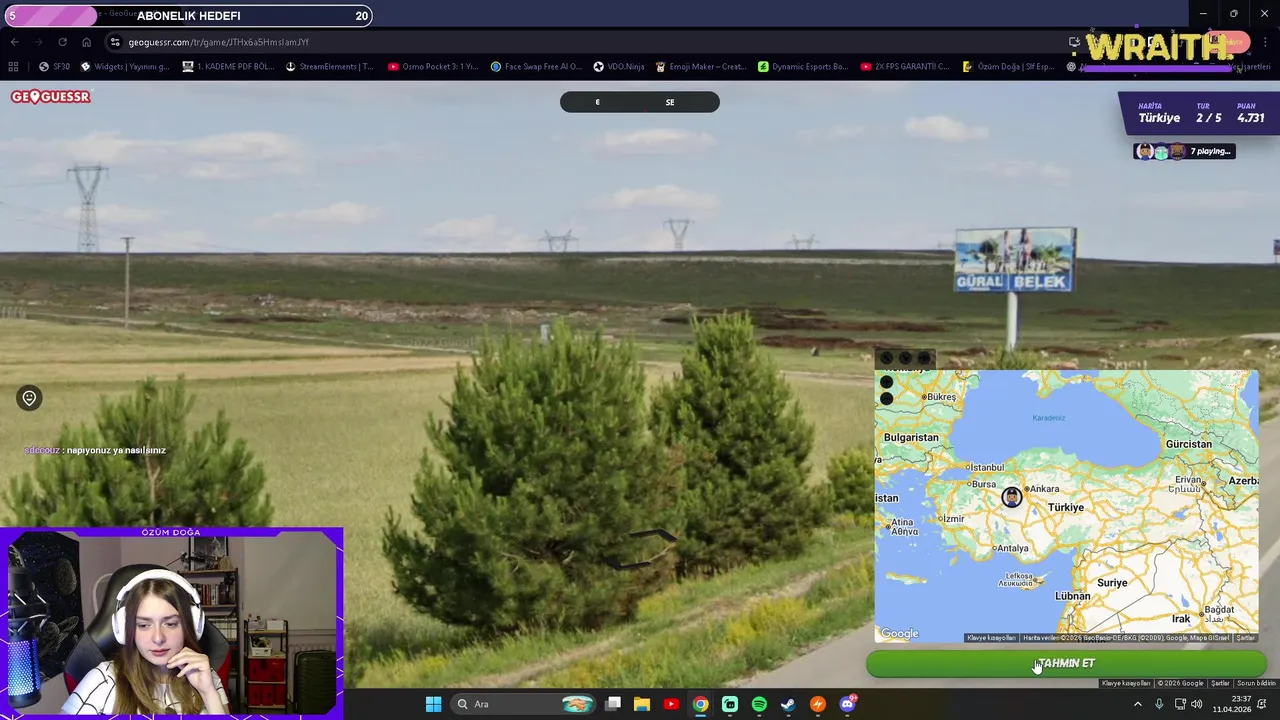Click the pin map control icon
The image size is (1280, 720).
pos(924,358)
